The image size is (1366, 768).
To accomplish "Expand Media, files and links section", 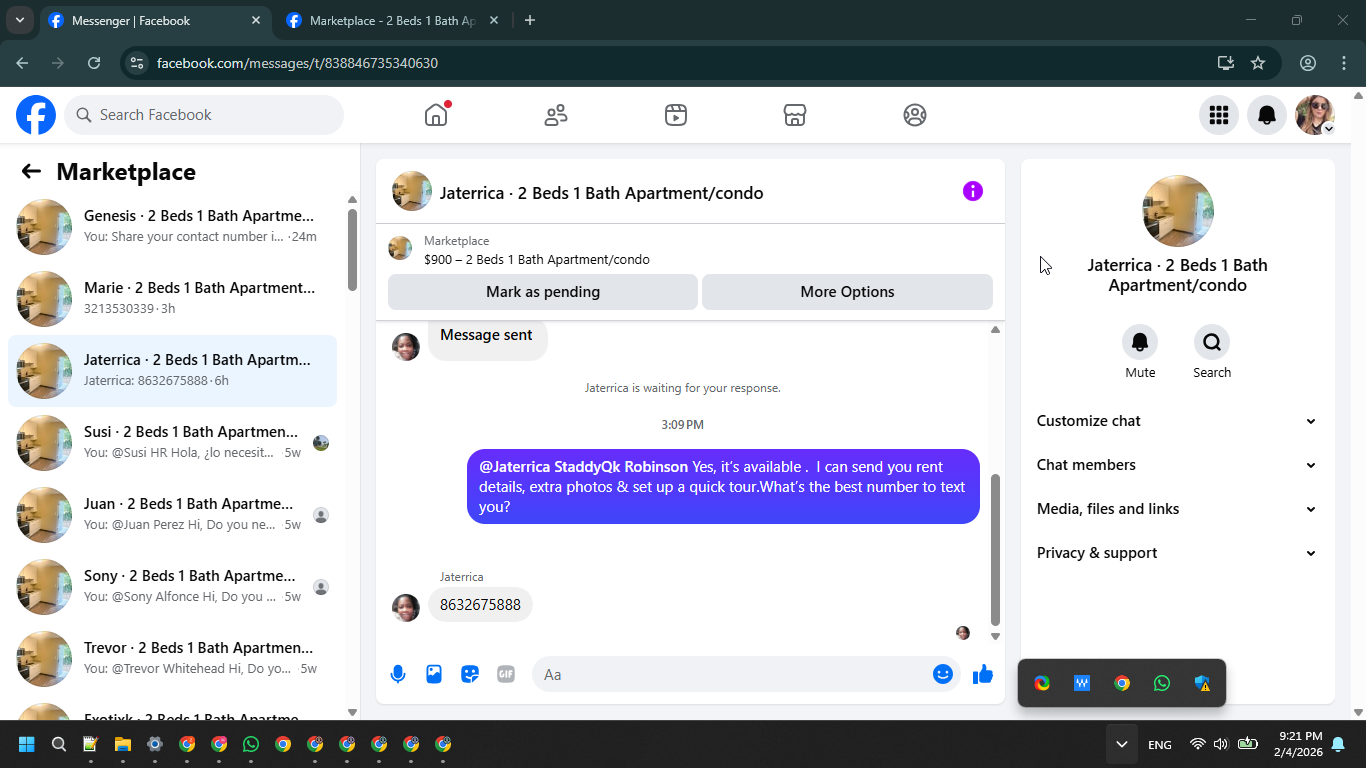I will (x=1177, y=509).
